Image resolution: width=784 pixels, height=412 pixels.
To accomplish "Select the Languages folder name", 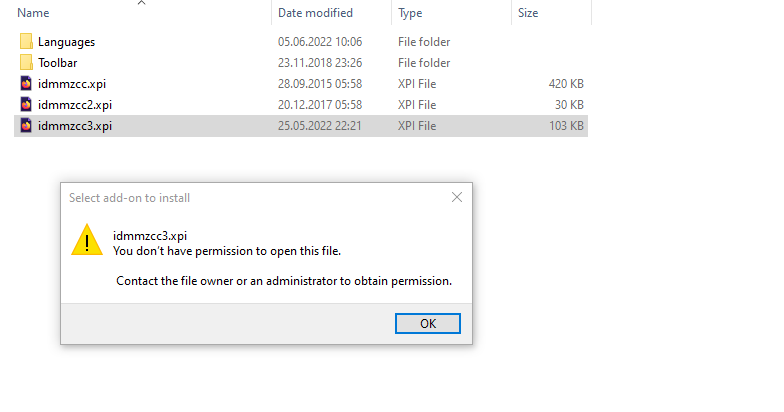I will pos(66,42).
